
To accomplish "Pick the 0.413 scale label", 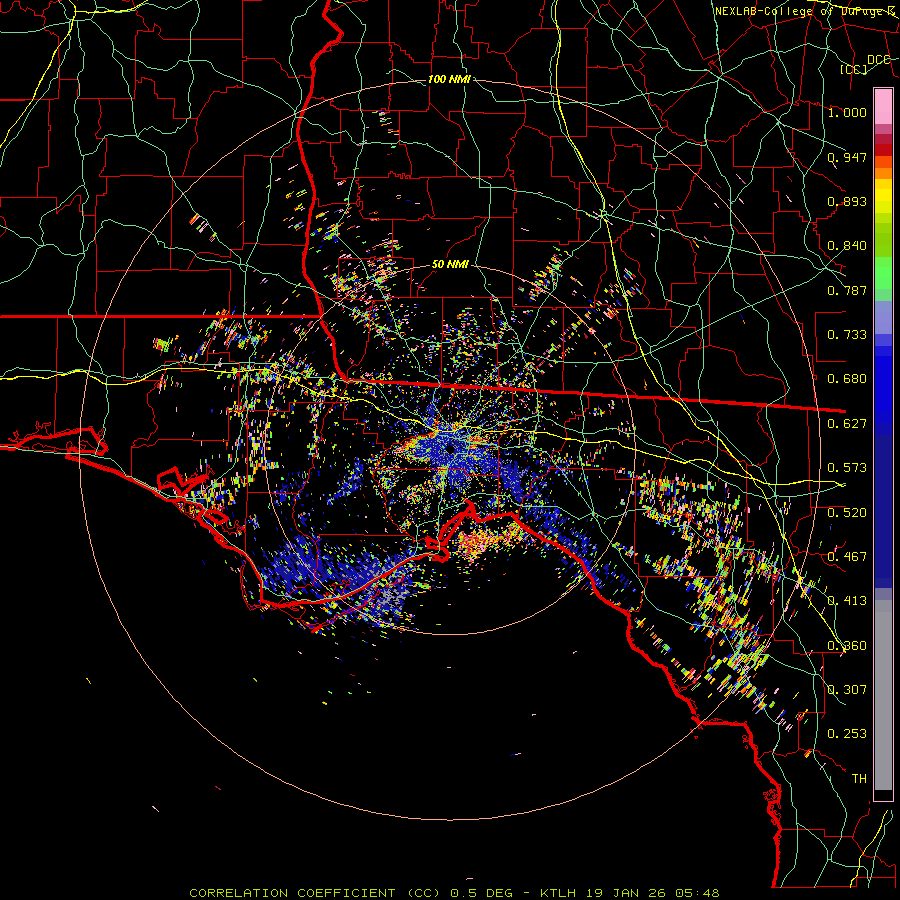I will pos(847,601).
